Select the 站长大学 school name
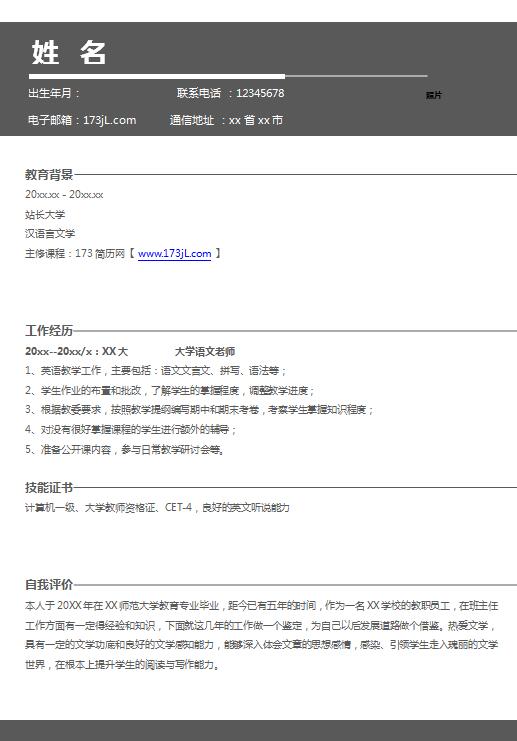This screenshot has height=741, width=517. click(x=45, y=215)
